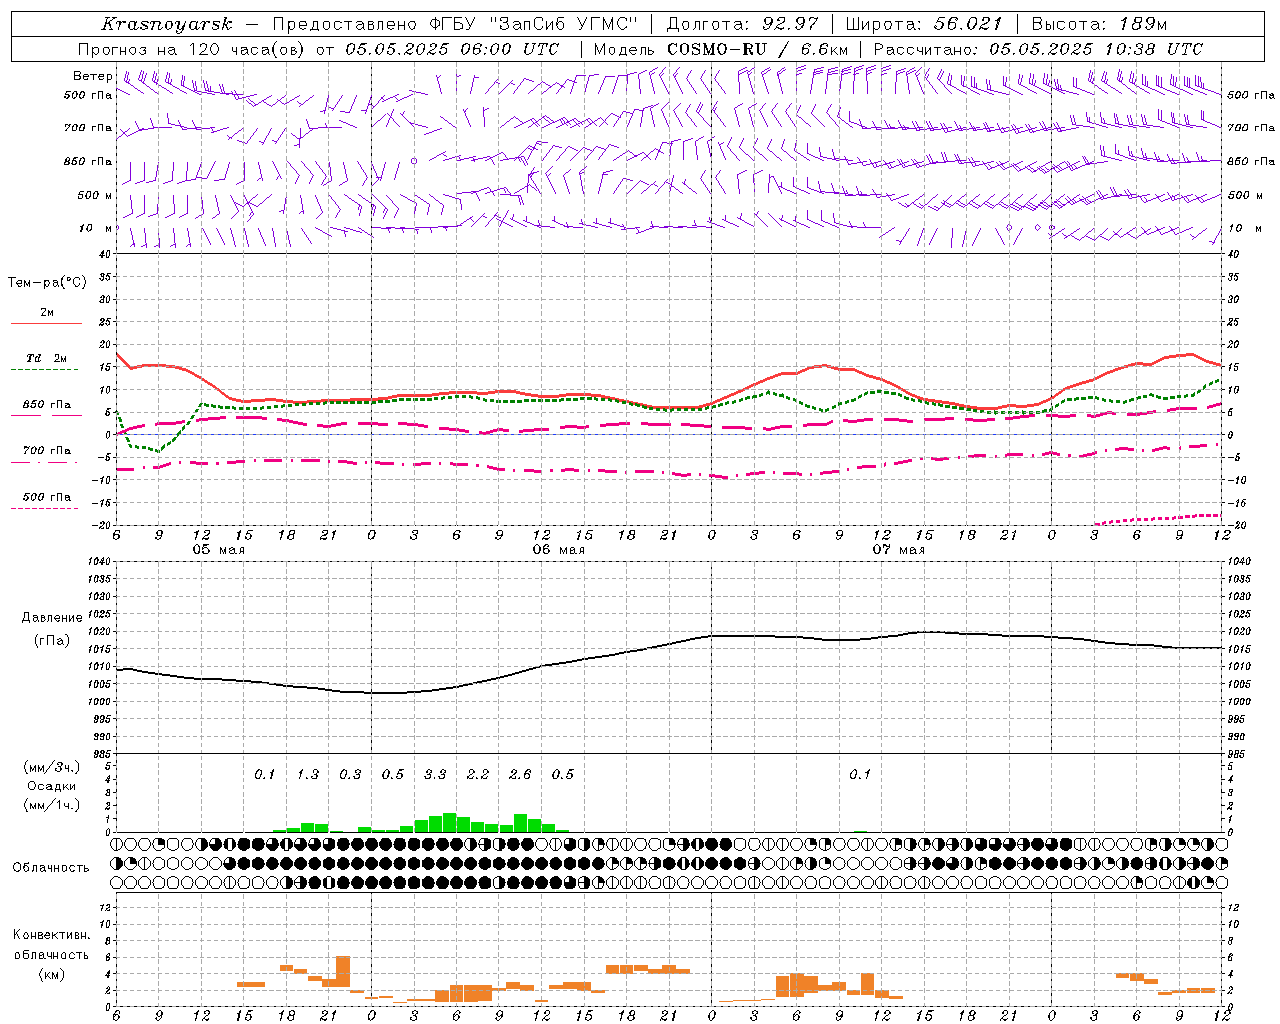1280x1024 pixels.
Task: Click the 2.6 precipitation value
Action: [520, 774]
